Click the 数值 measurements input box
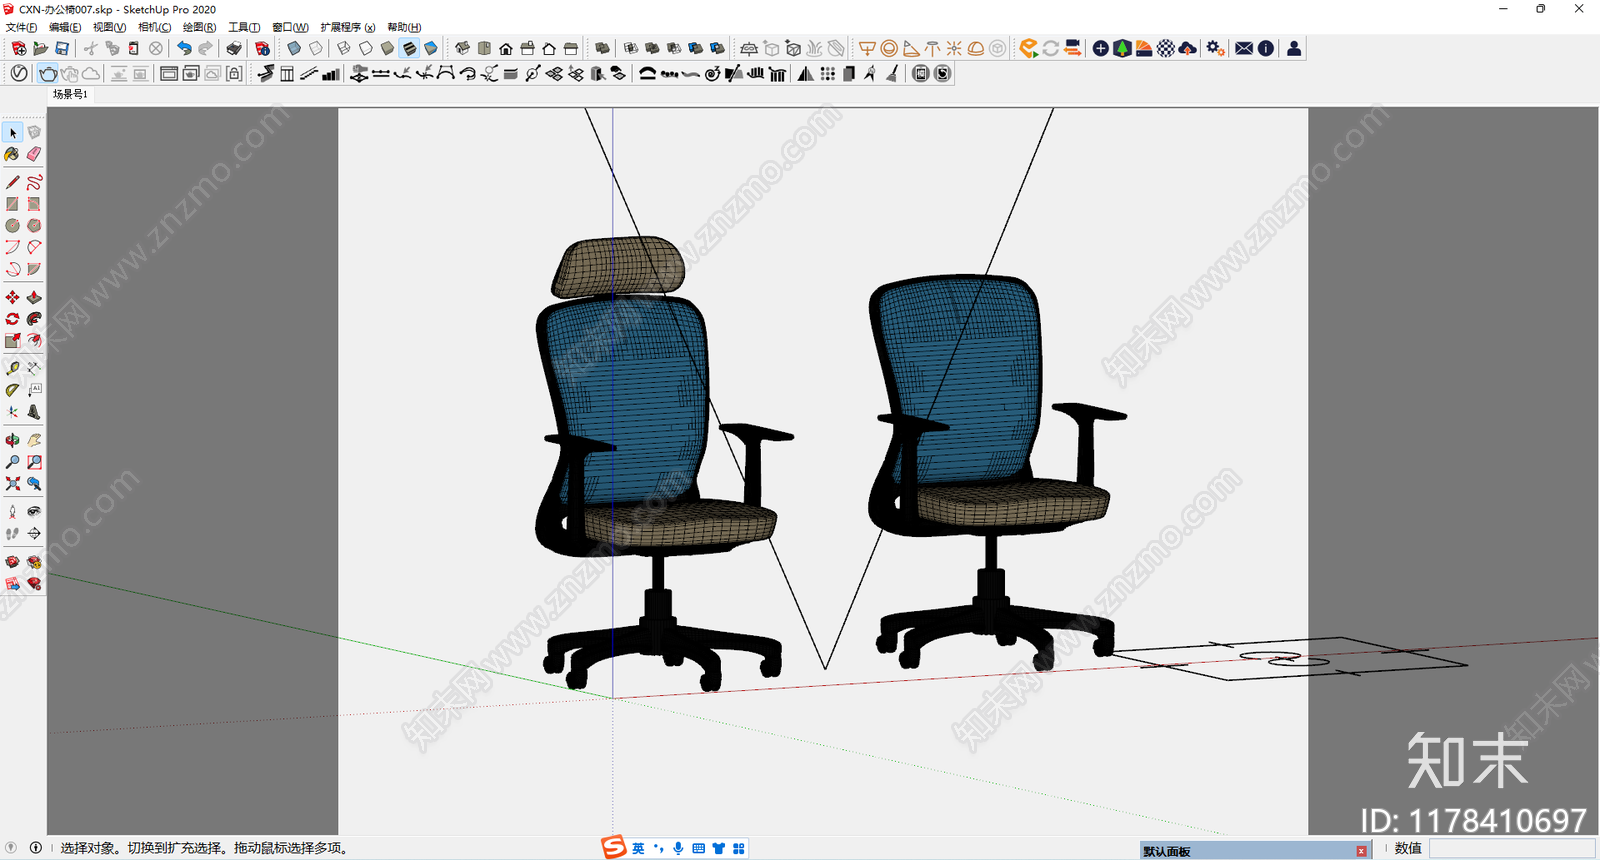This screenshot has height=860, width=1600. click(1512, 848)
